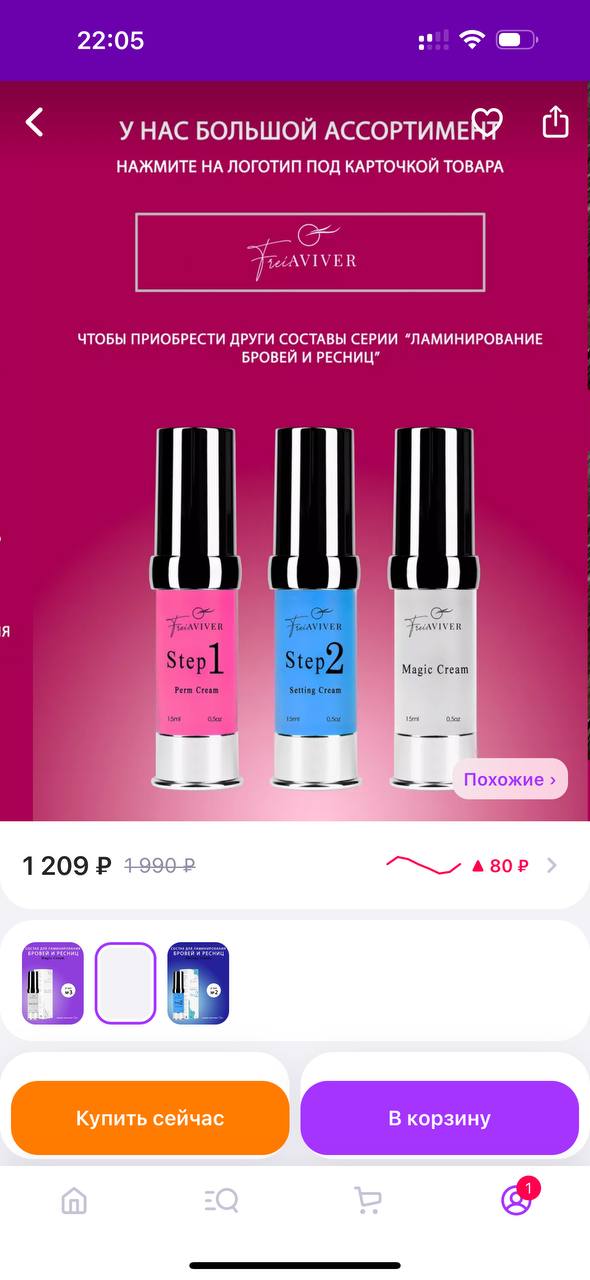Add product to favorites with heart icon
Screen dimensions: 590x1280
(x=487, y=123)
